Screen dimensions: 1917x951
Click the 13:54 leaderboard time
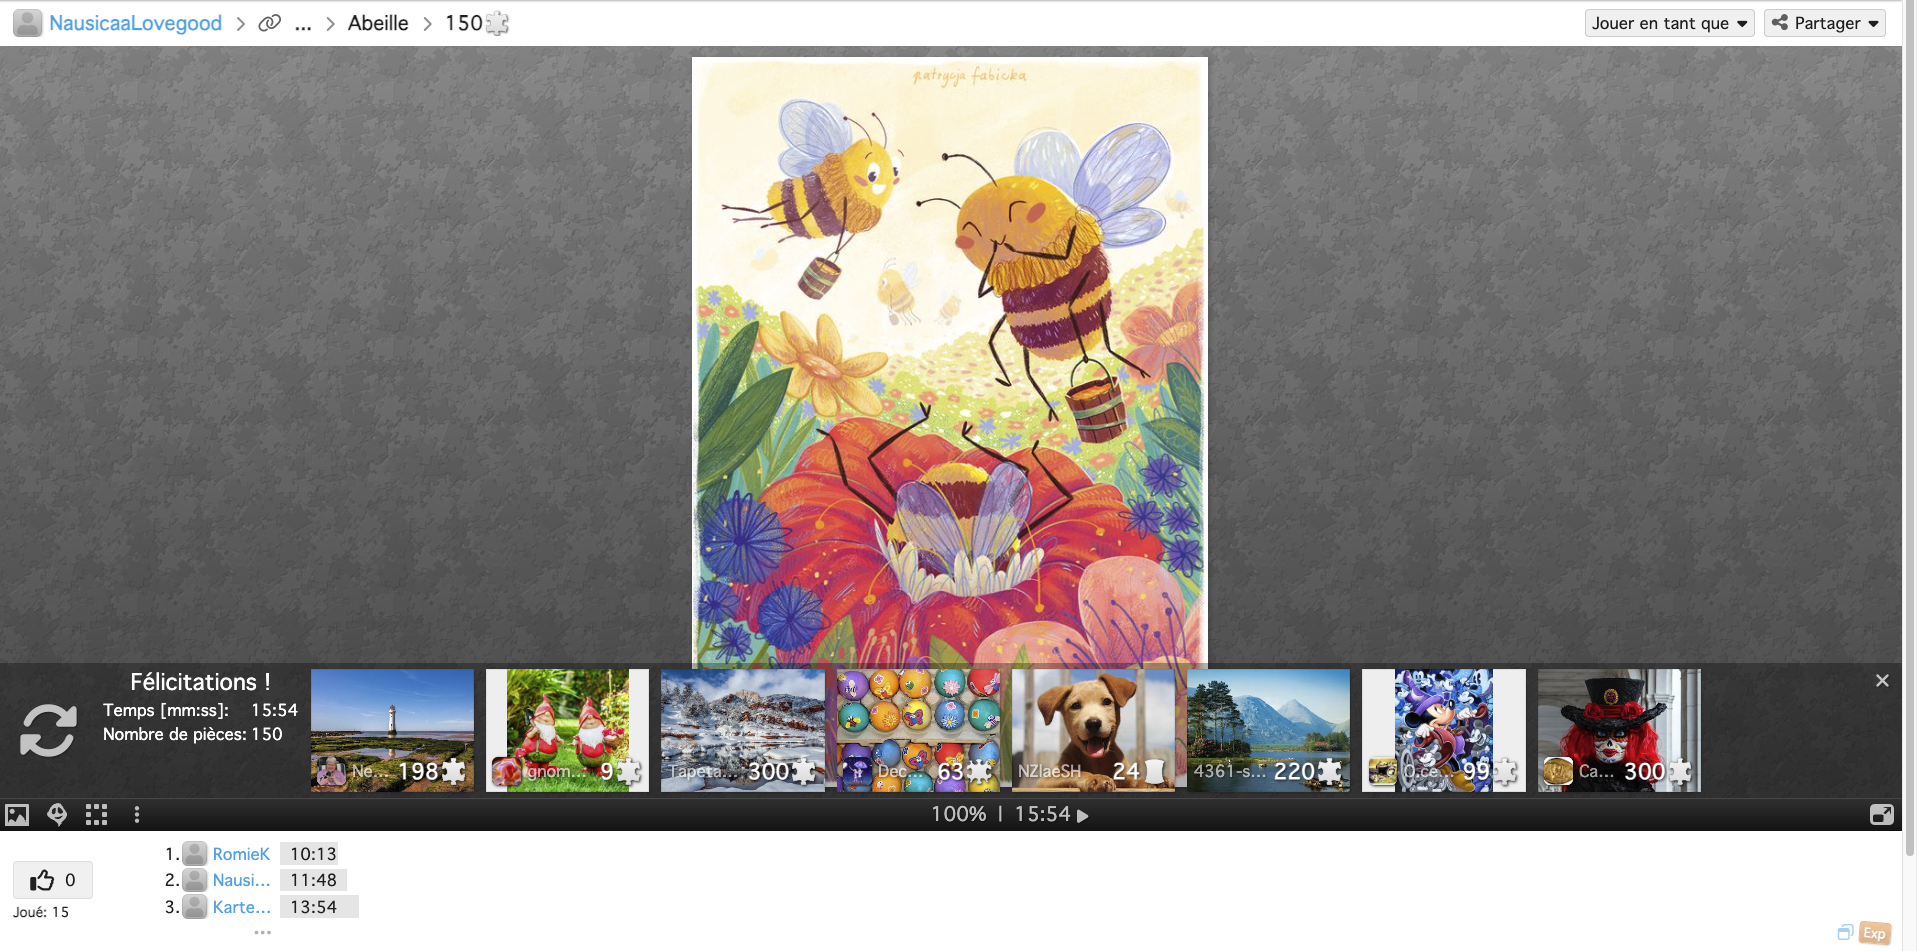tap(313, 907)
